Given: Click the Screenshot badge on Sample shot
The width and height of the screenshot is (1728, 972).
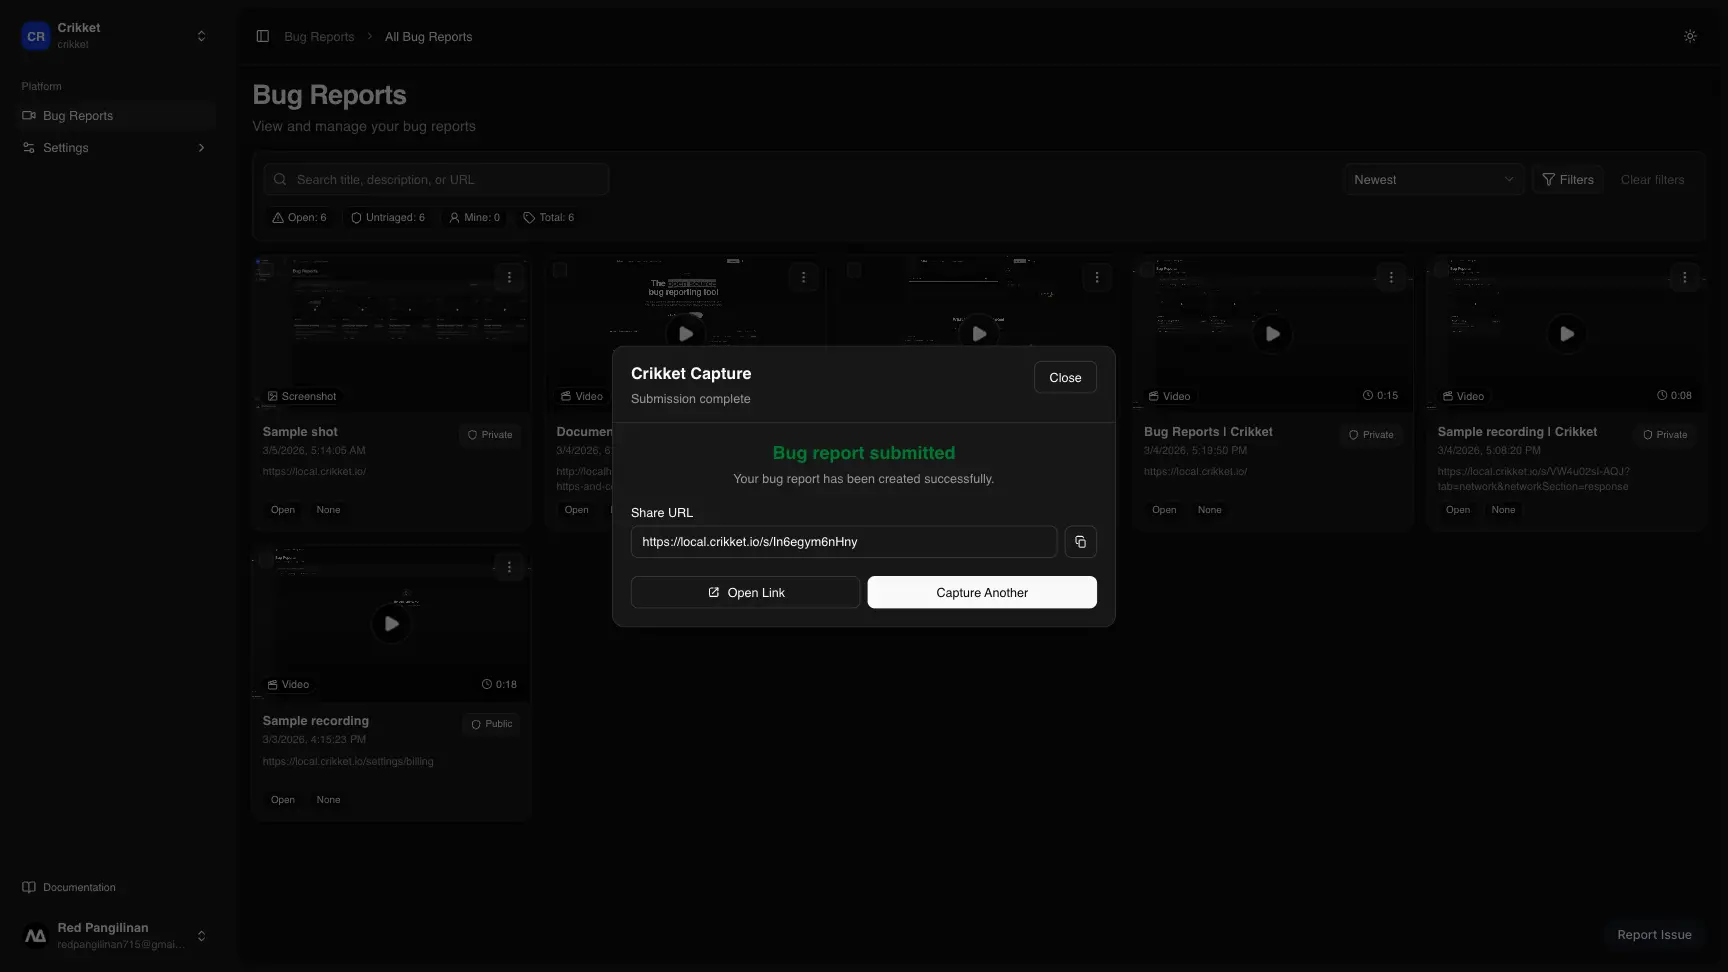Looking at the screenshot, I should (302, 397).
